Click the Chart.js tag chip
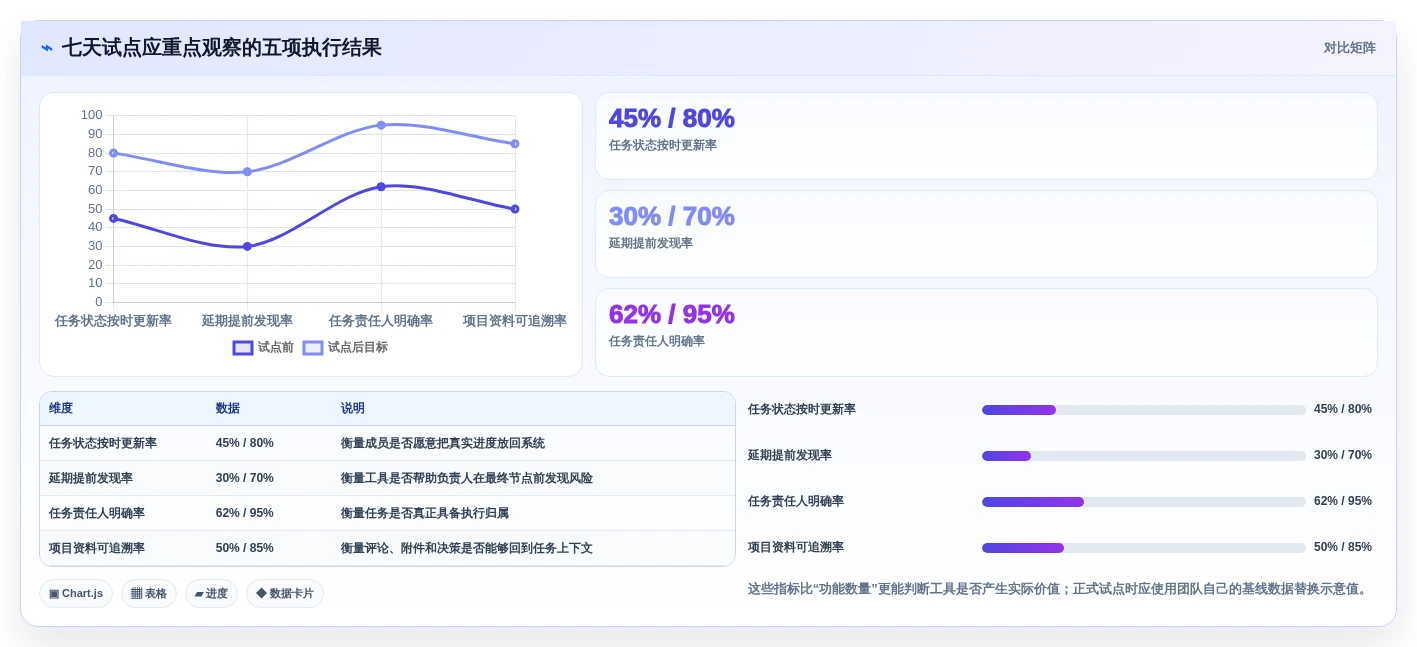1417x647 pixels. point(76,593)
